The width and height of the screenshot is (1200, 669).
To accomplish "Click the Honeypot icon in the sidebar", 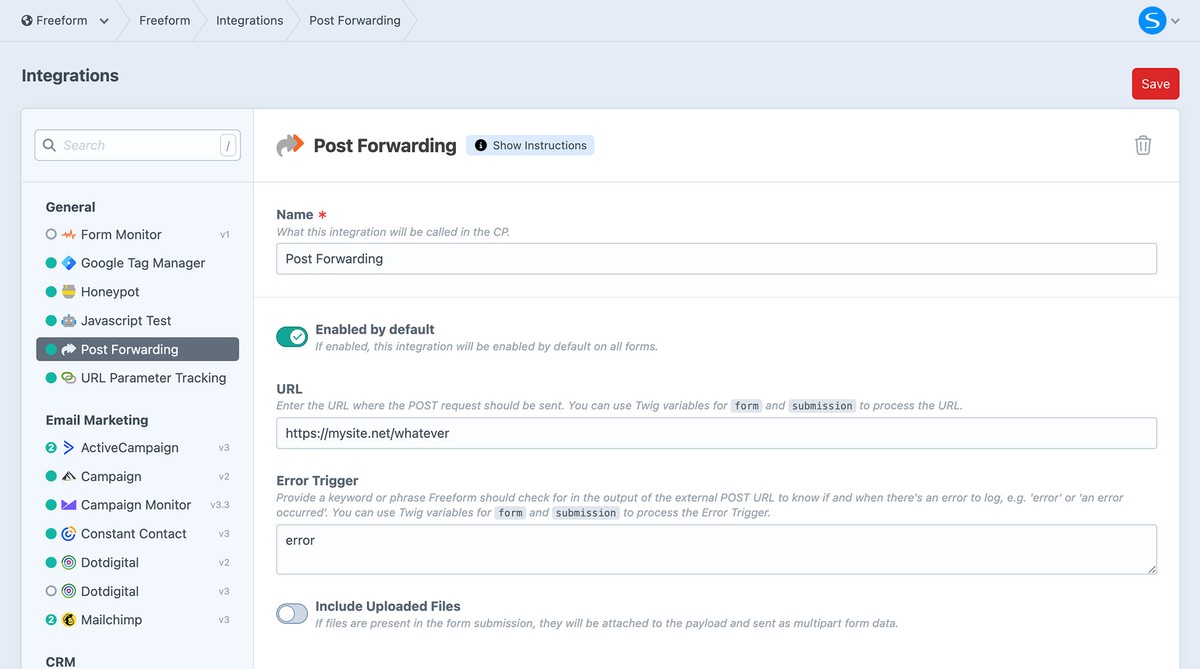I will (x=66, y=291).
